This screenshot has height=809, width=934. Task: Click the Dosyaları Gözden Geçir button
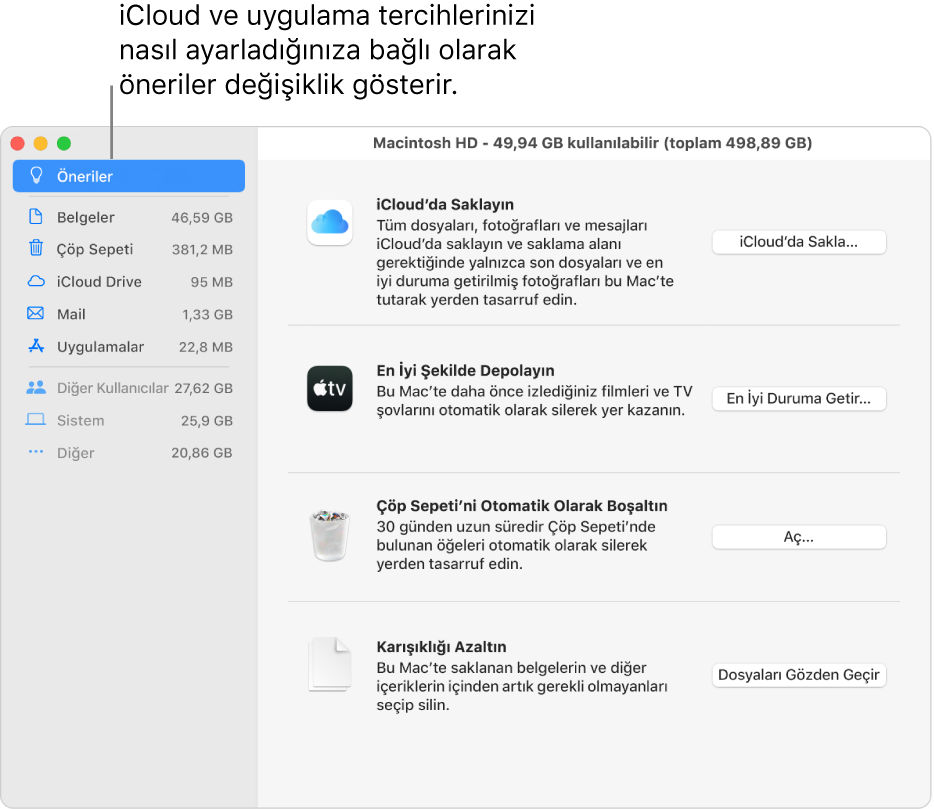click(799, 675)
